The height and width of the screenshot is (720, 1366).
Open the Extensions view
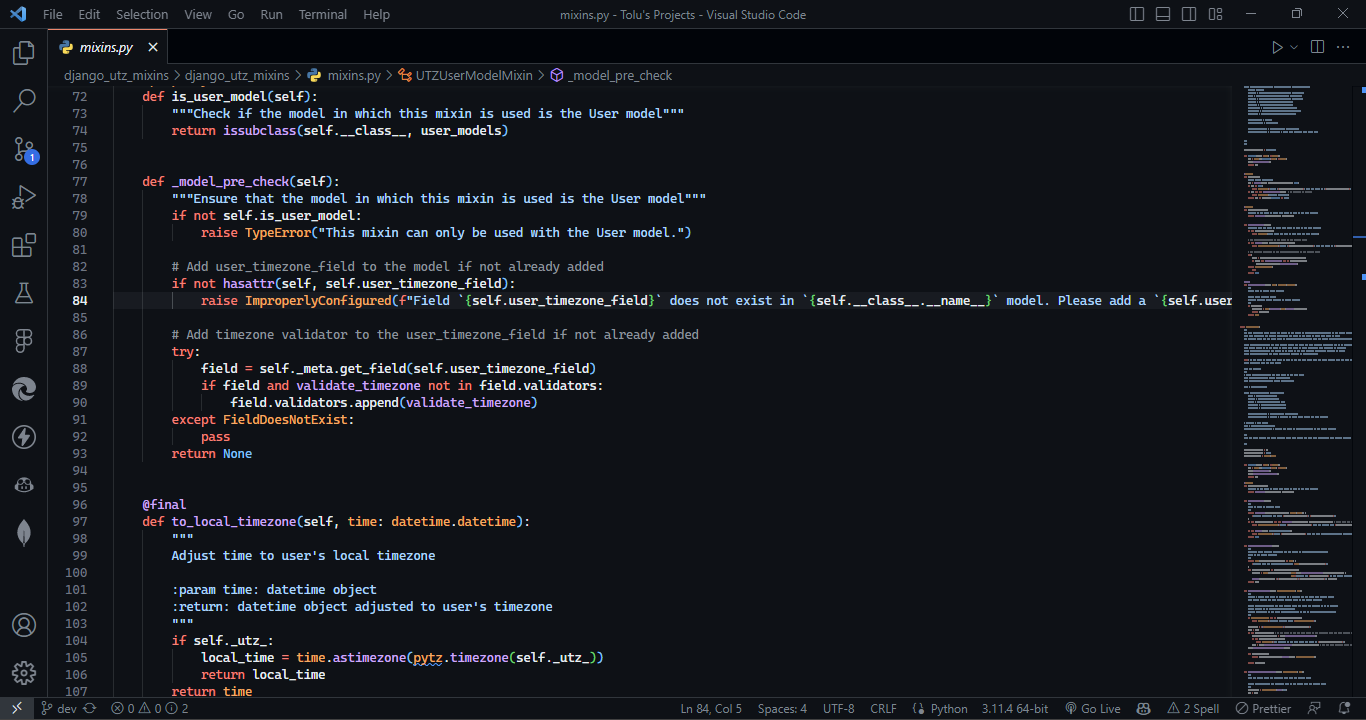[24, 245]
